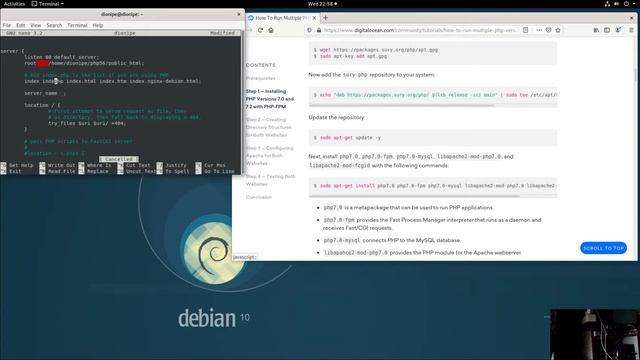
Task: Click the Cut Text shortcut in nano
Action: 134,165
